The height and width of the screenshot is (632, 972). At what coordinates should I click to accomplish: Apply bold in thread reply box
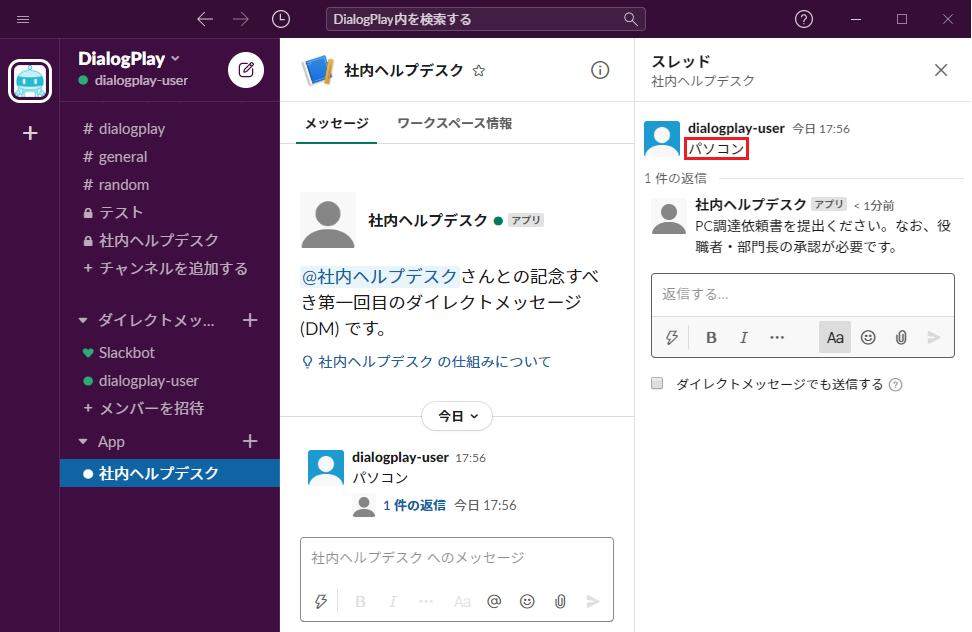click(711, 337)
